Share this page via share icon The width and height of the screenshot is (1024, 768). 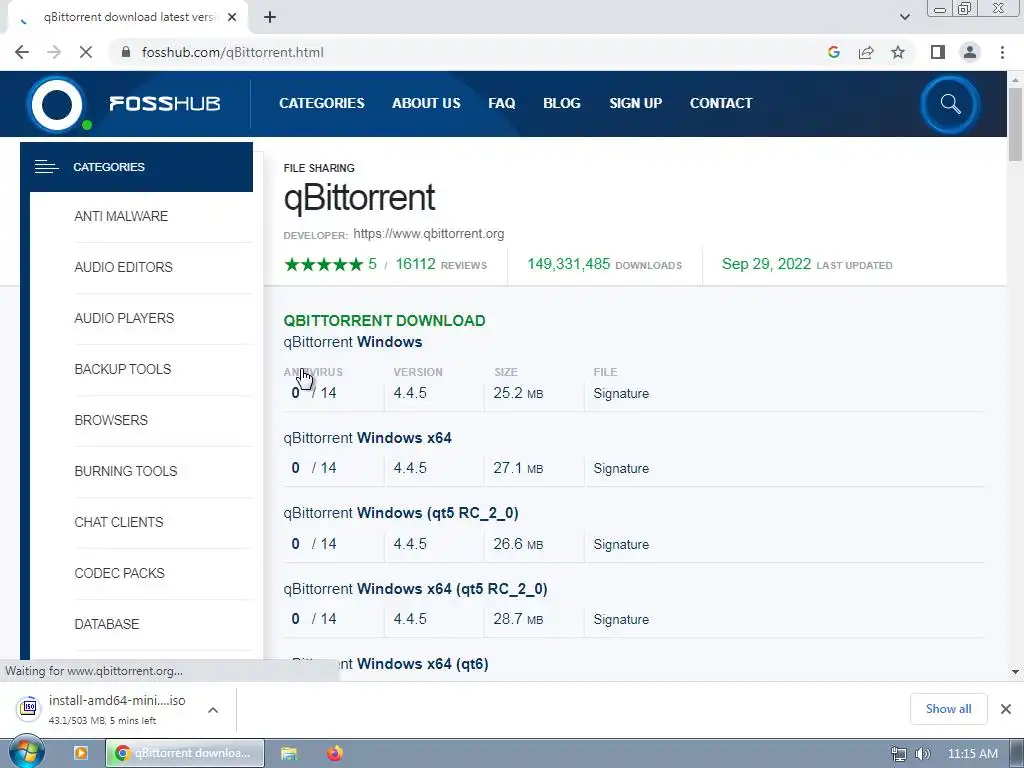[x=866, y=52]
